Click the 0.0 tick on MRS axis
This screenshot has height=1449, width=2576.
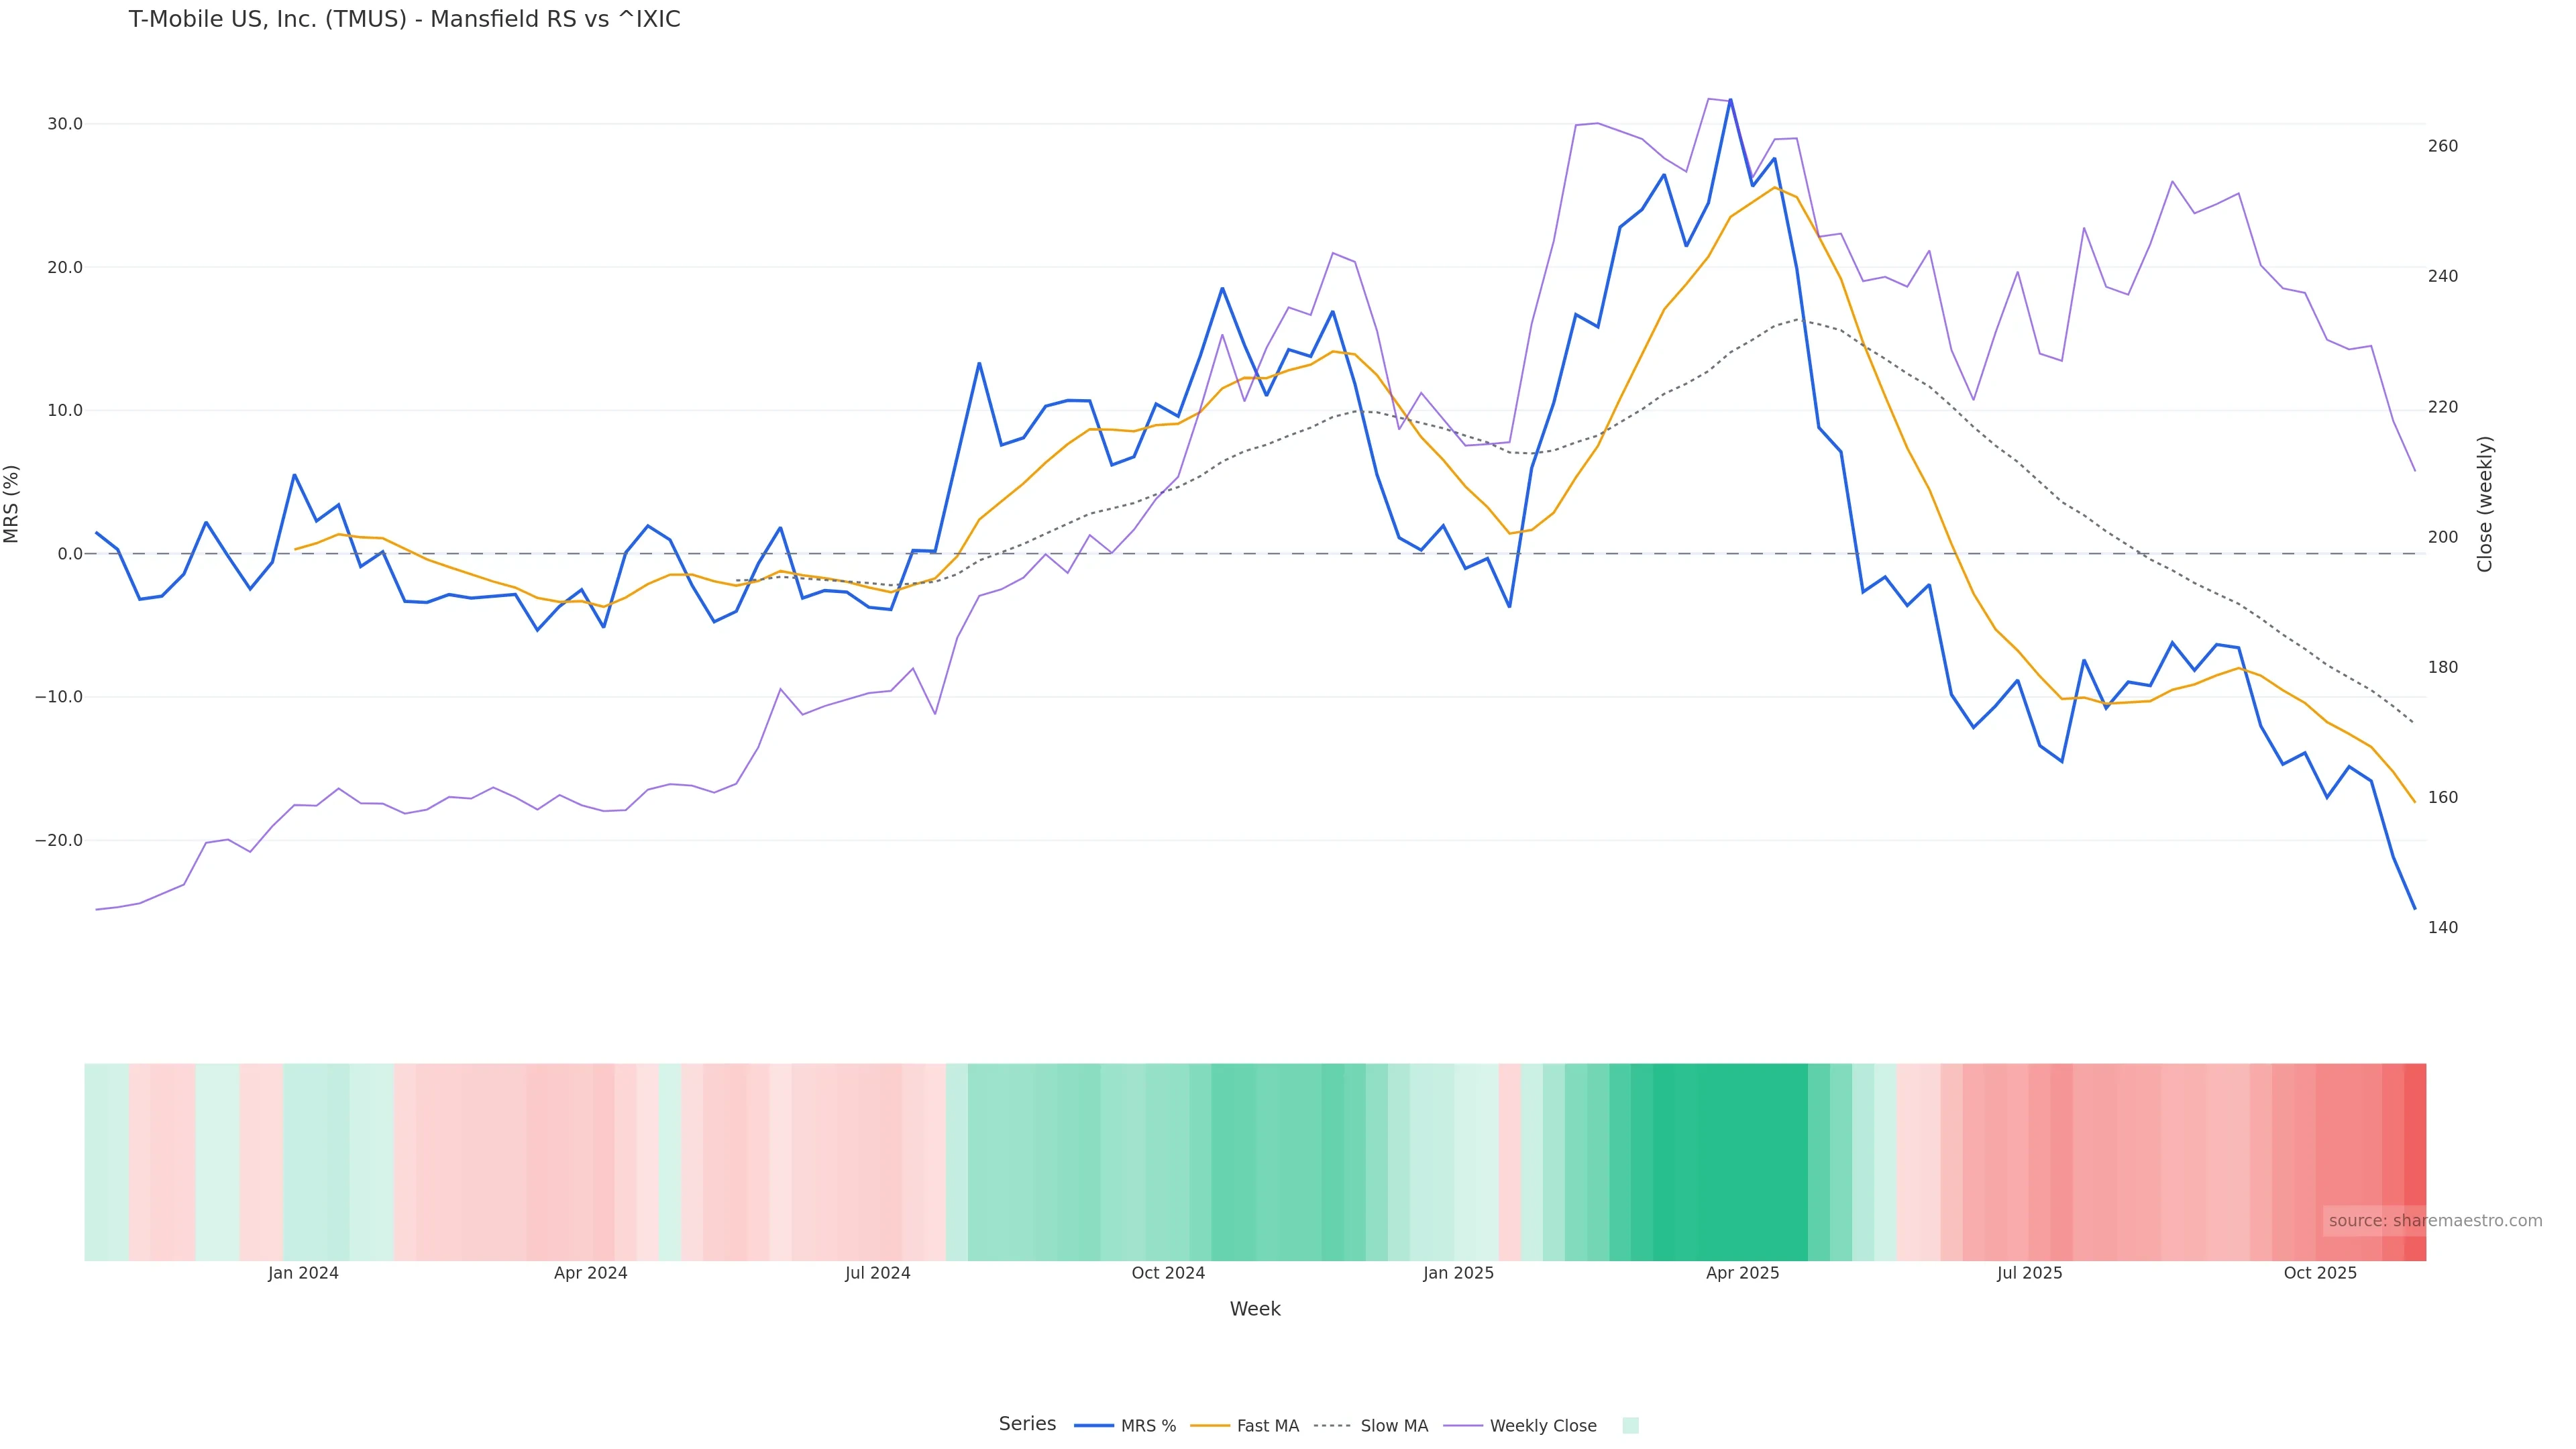(69, 554)
